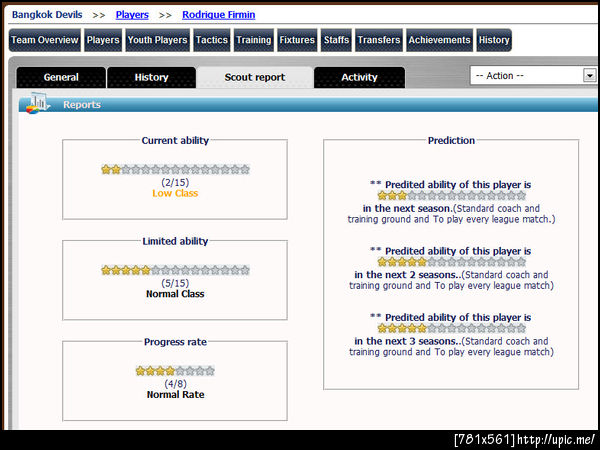Click the next 2 seasons prediction stars
The height and width of the screenshot is (450, 600).
(452, 262)
